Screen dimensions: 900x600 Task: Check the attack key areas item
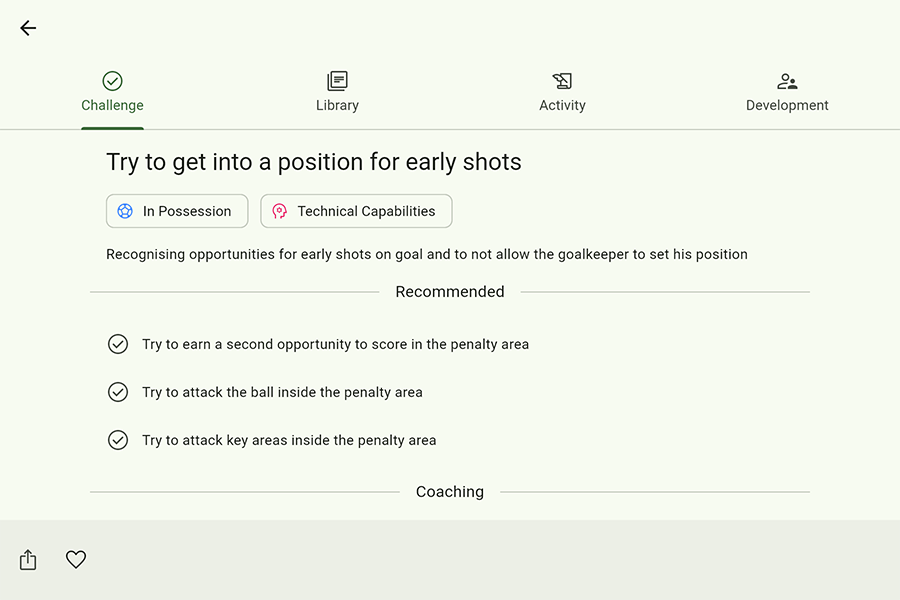(x=118, y=440)
